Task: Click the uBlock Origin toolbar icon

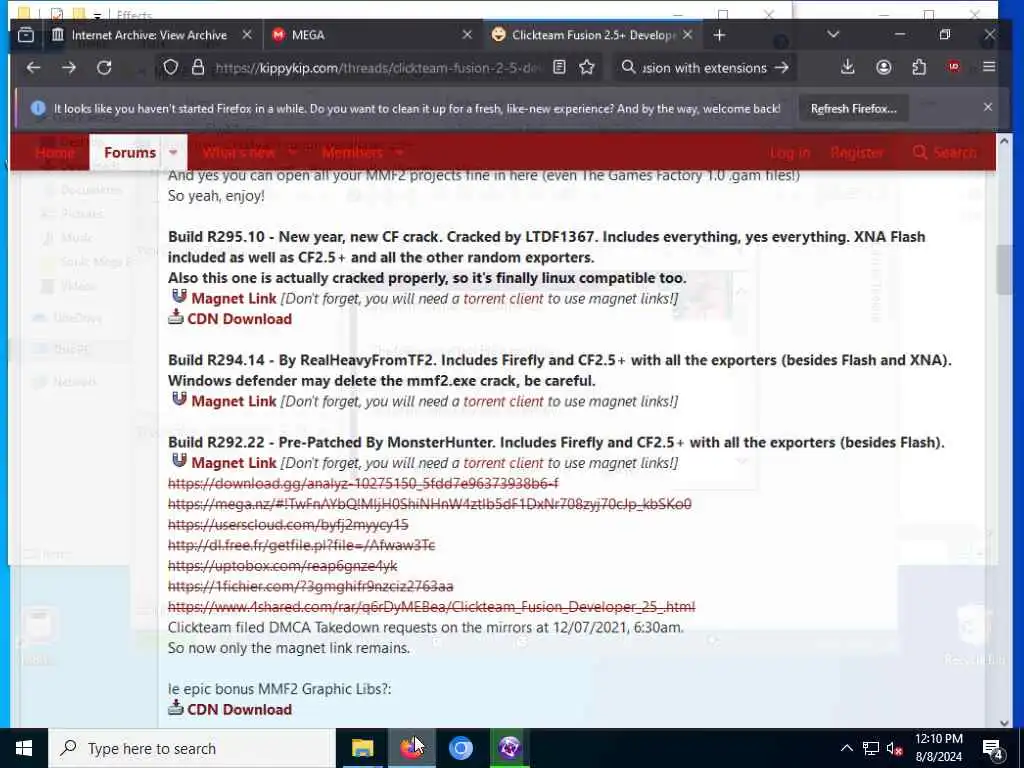Action: 954,67
